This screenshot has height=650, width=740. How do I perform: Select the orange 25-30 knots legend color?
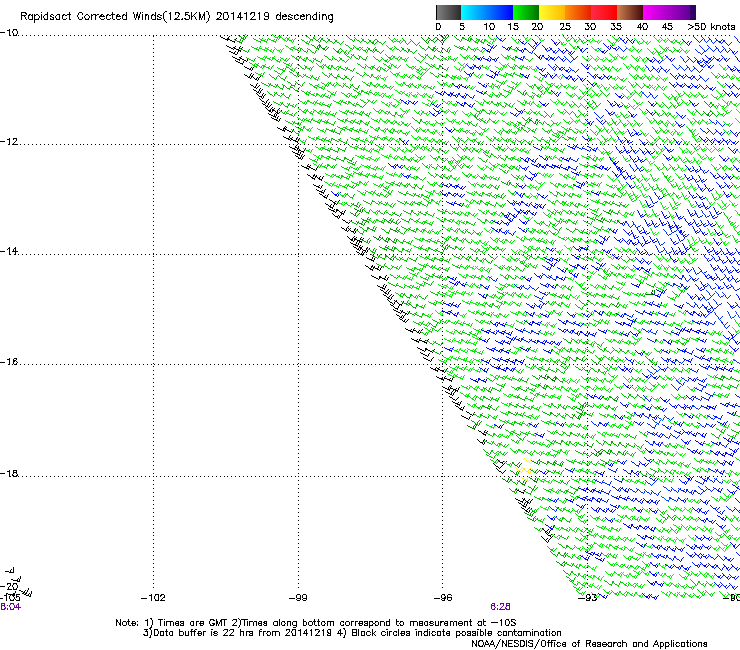click(x=578, y=12)
